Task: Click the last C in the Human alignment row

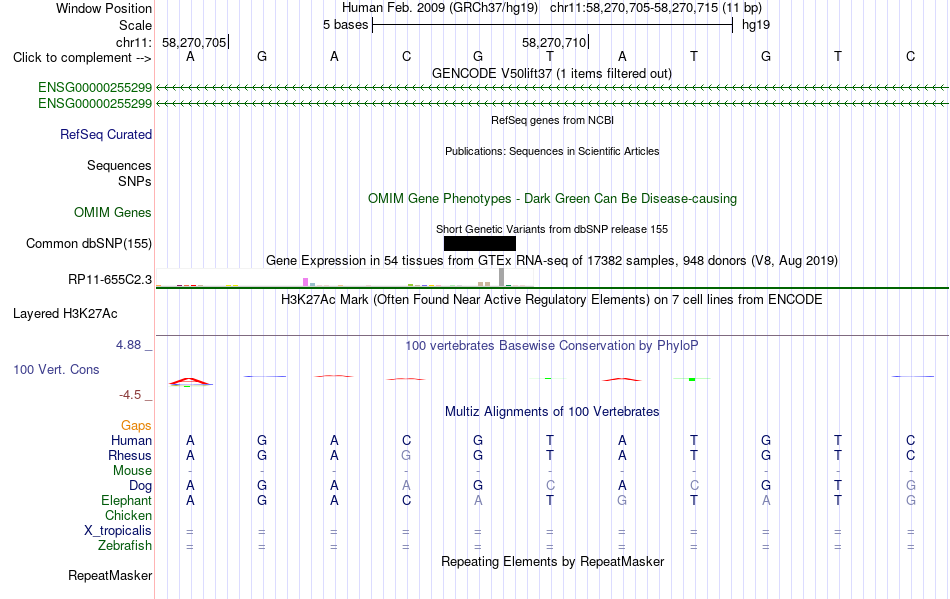Action: 910,440
